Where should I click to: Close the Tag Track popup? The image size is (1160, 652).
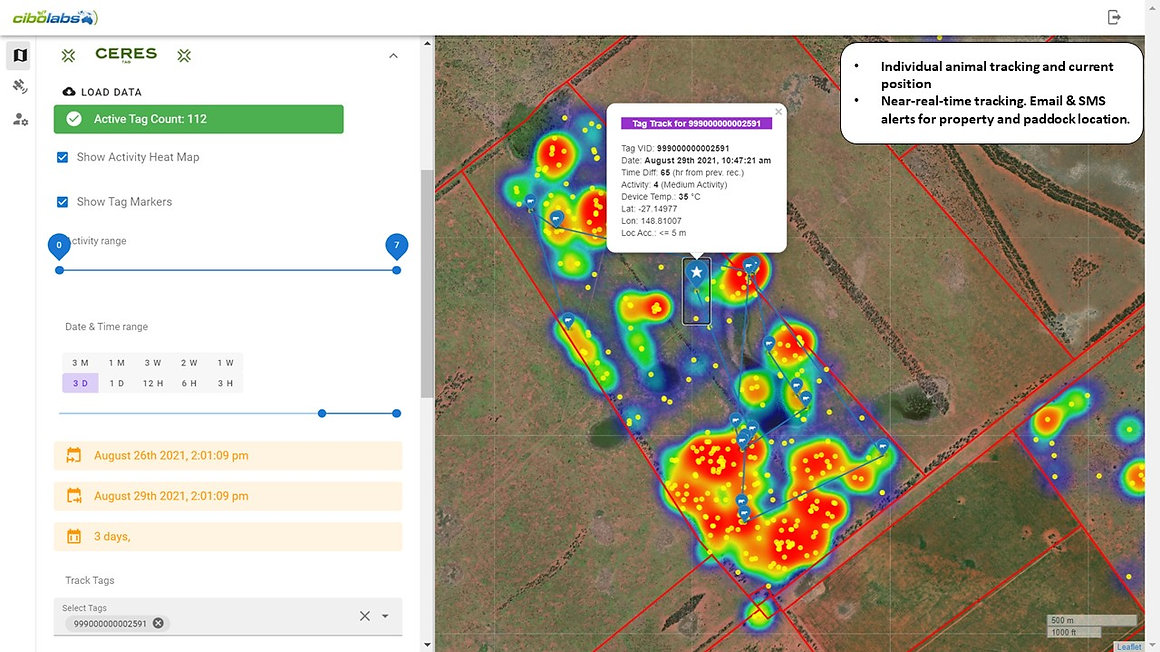click(x=778, y=112)
